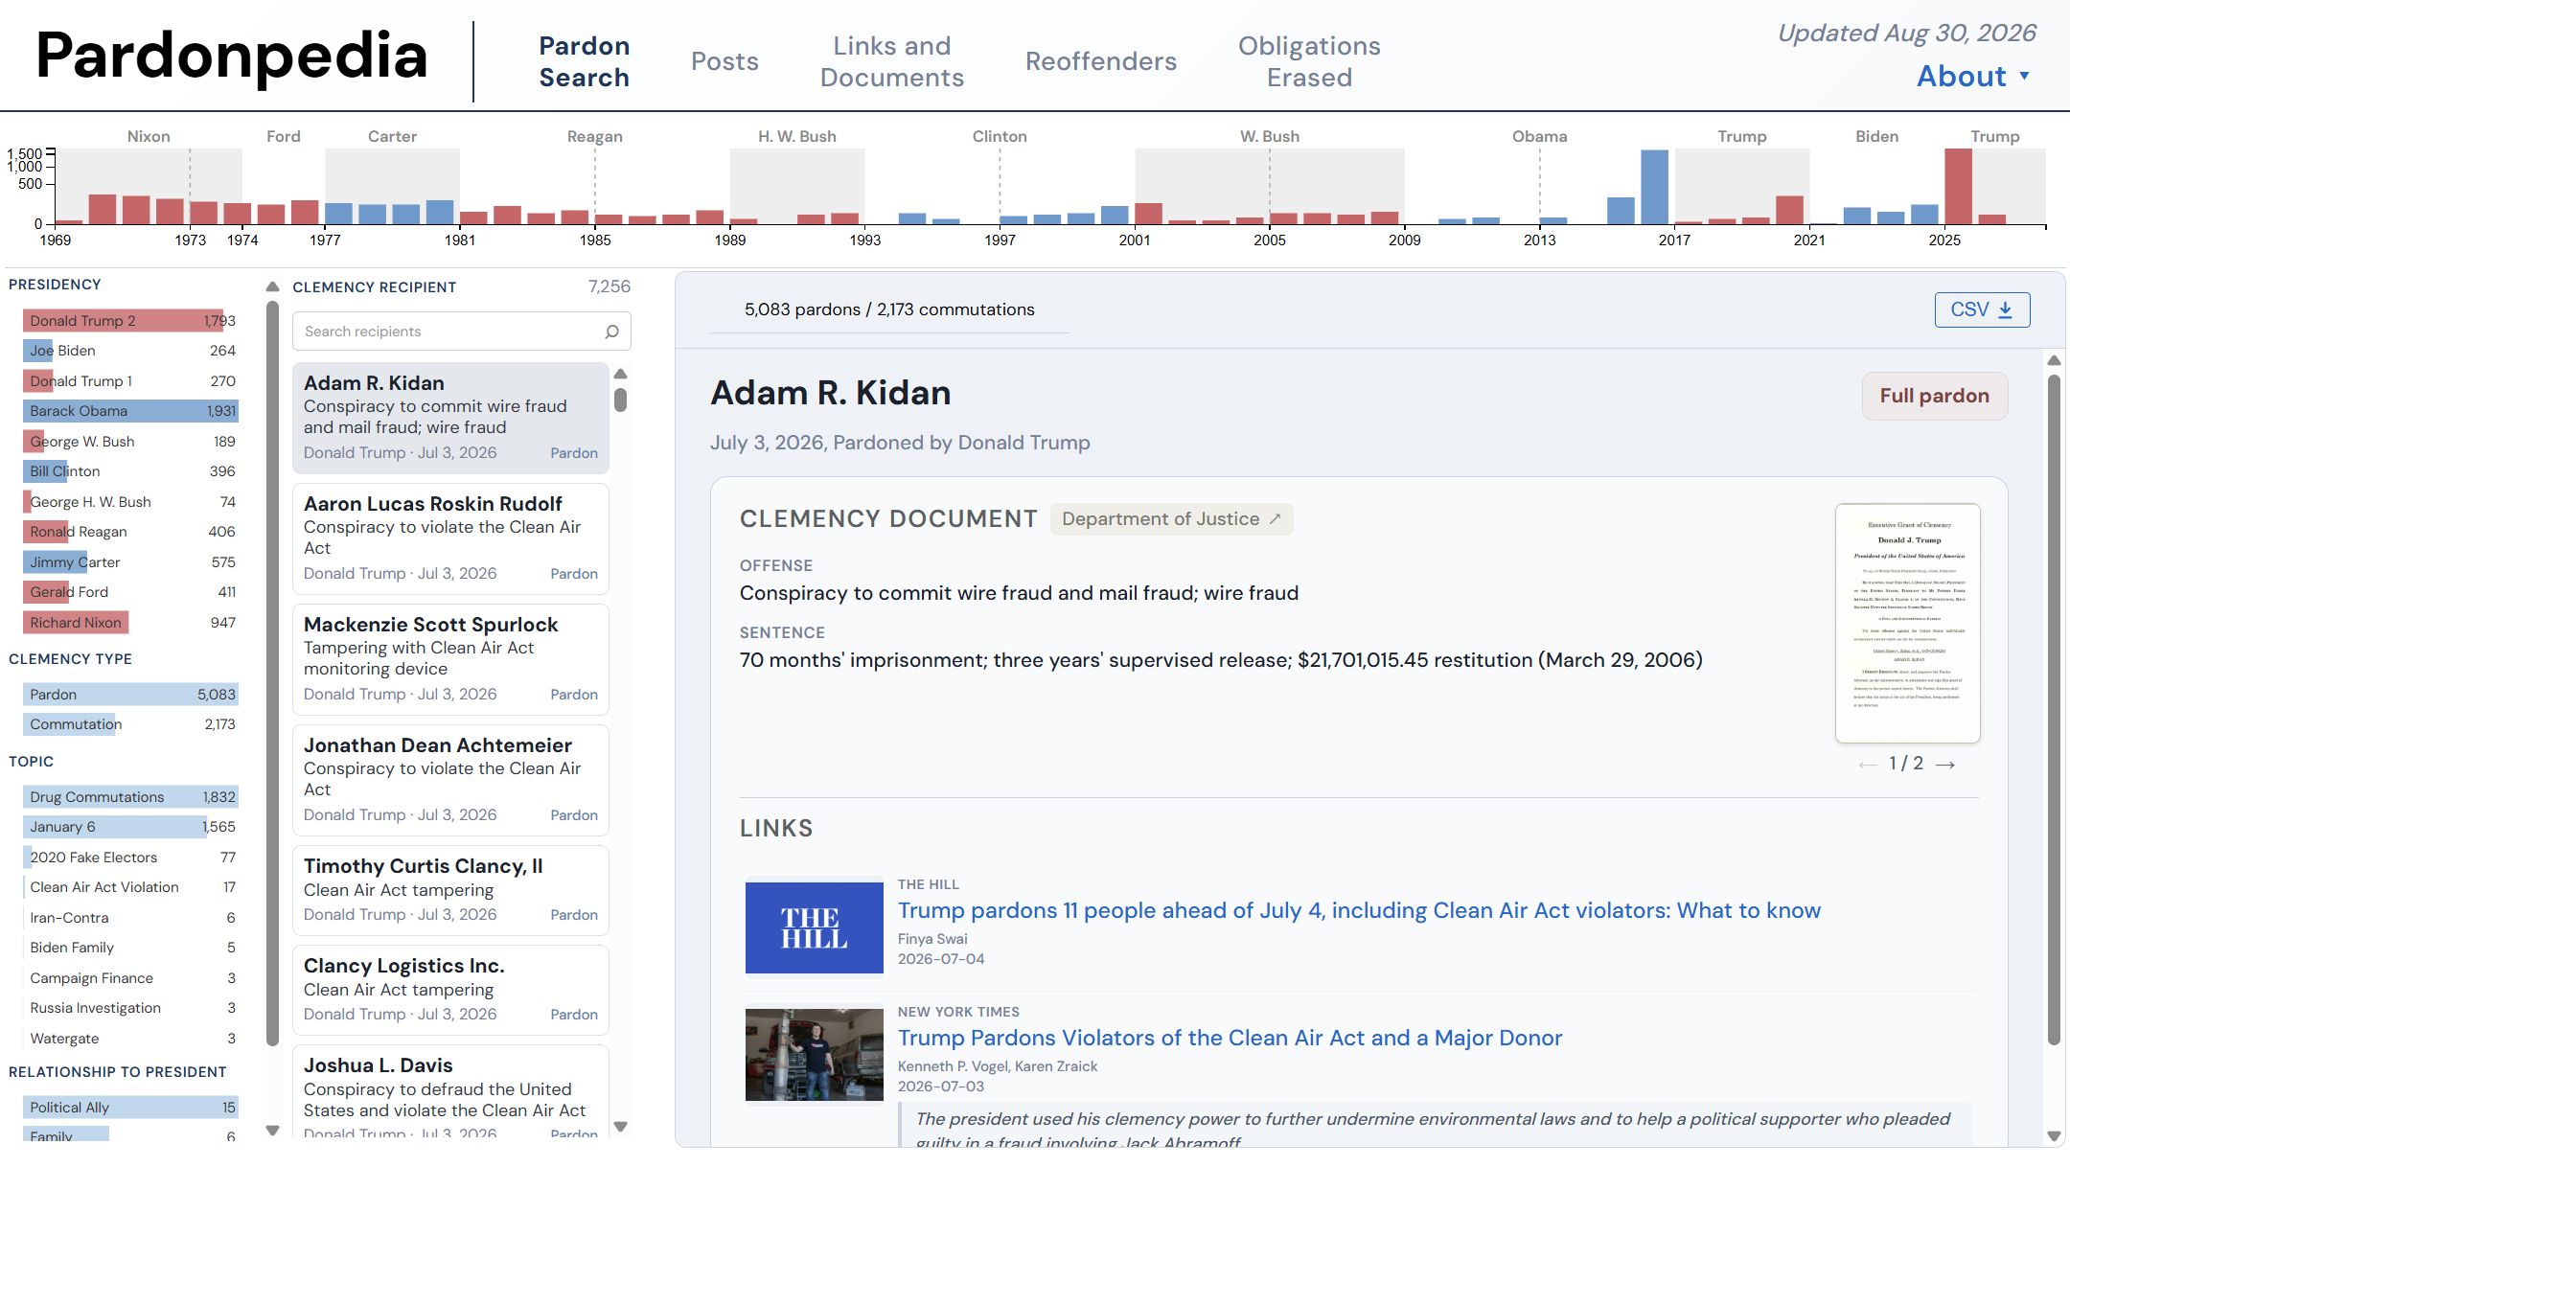Open the About dropdown menu
Viewport: 2576px width, 1304px height.
[1972, 76]
